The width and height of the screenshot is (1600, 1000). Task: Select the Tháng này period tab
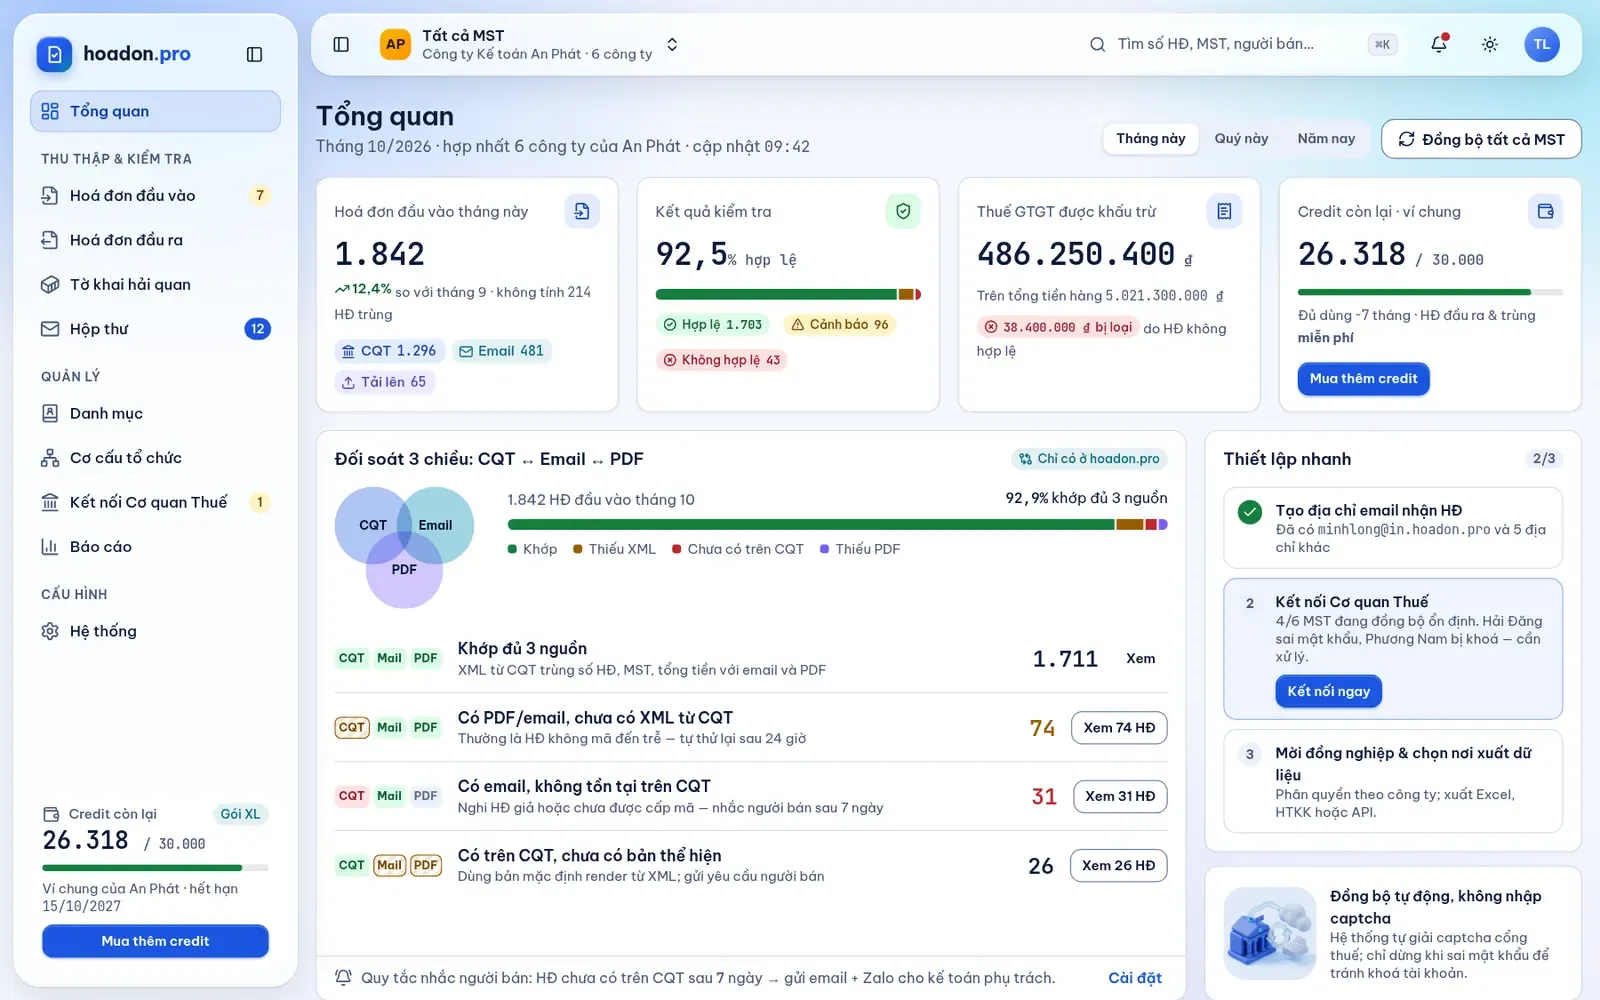coord(1151,139)
